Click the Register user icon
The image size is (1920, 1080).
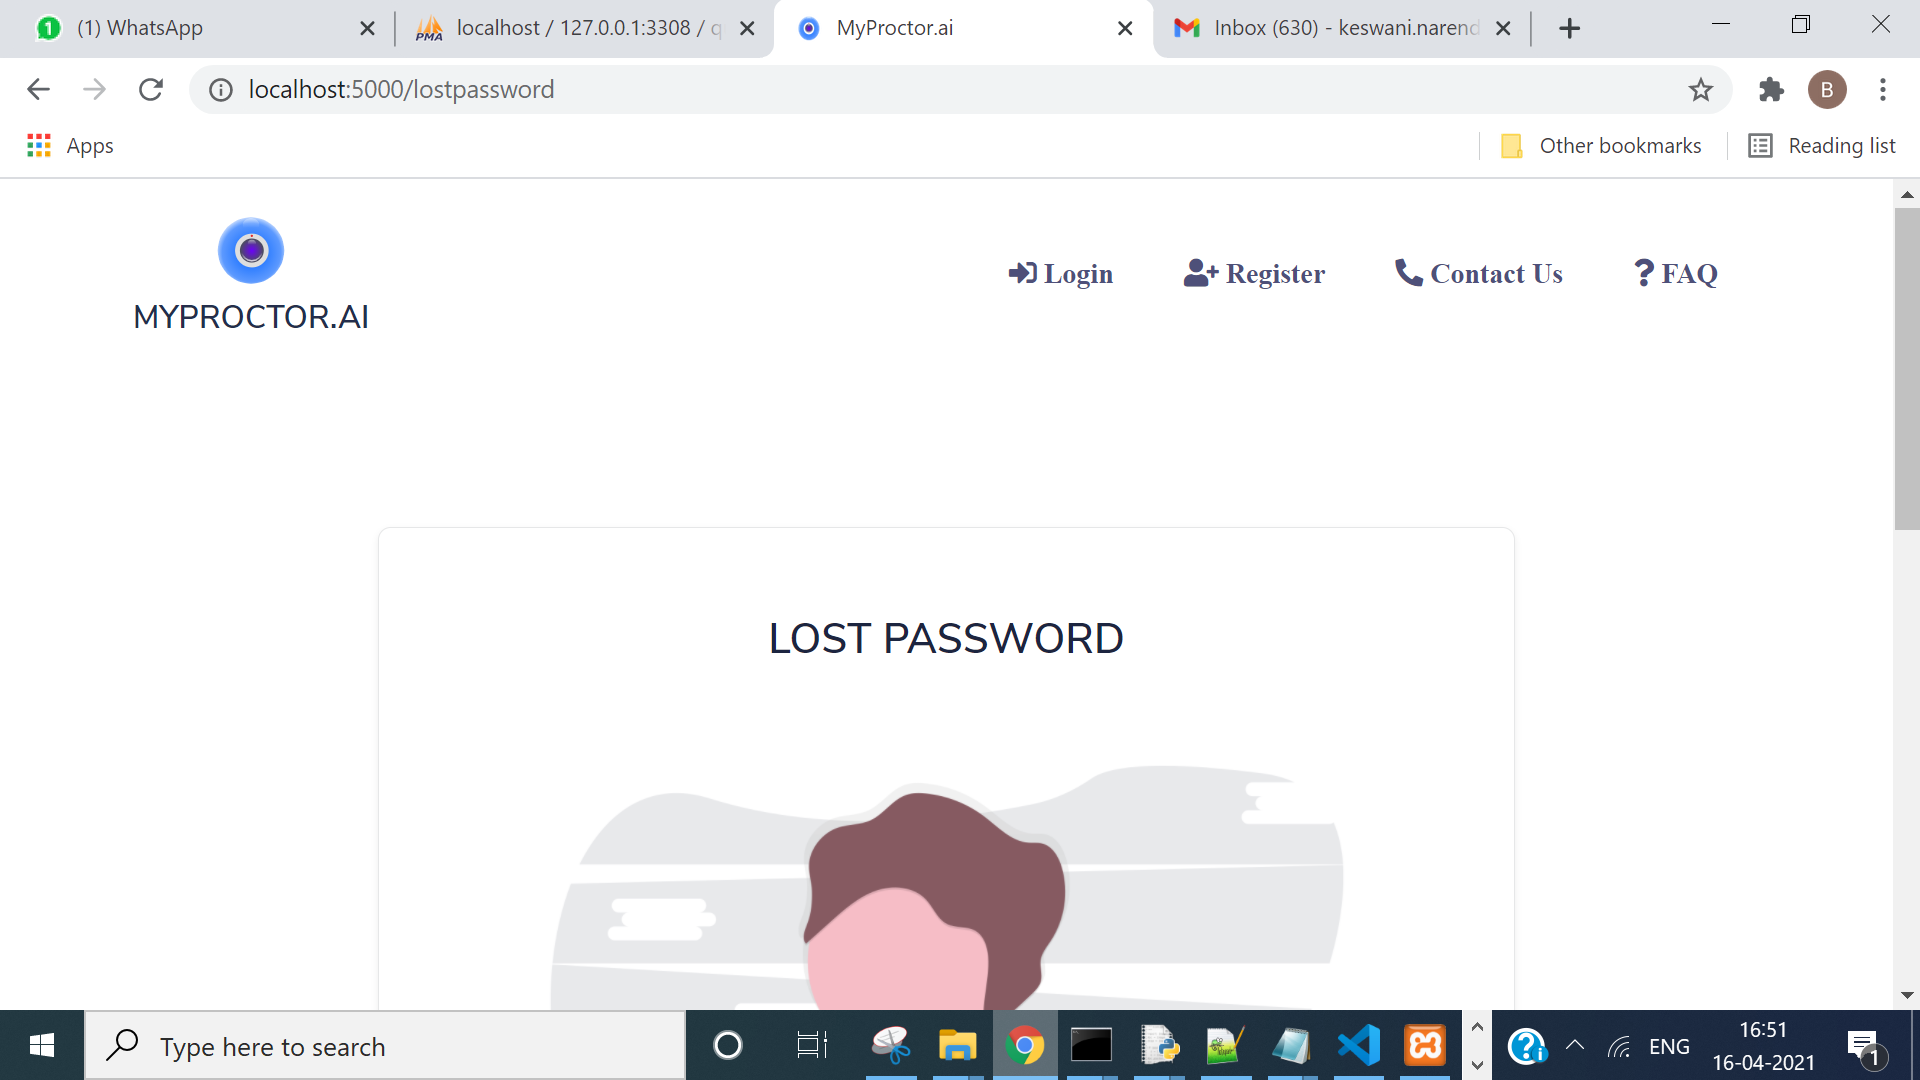coord(1196,273)
